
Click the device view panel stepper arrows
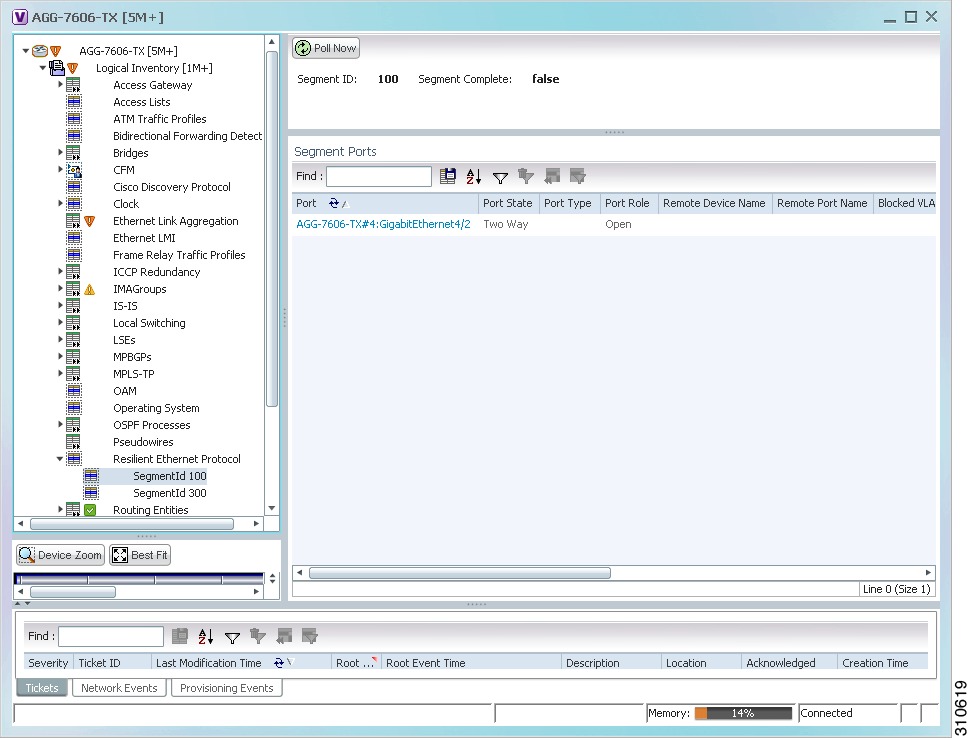272,578
